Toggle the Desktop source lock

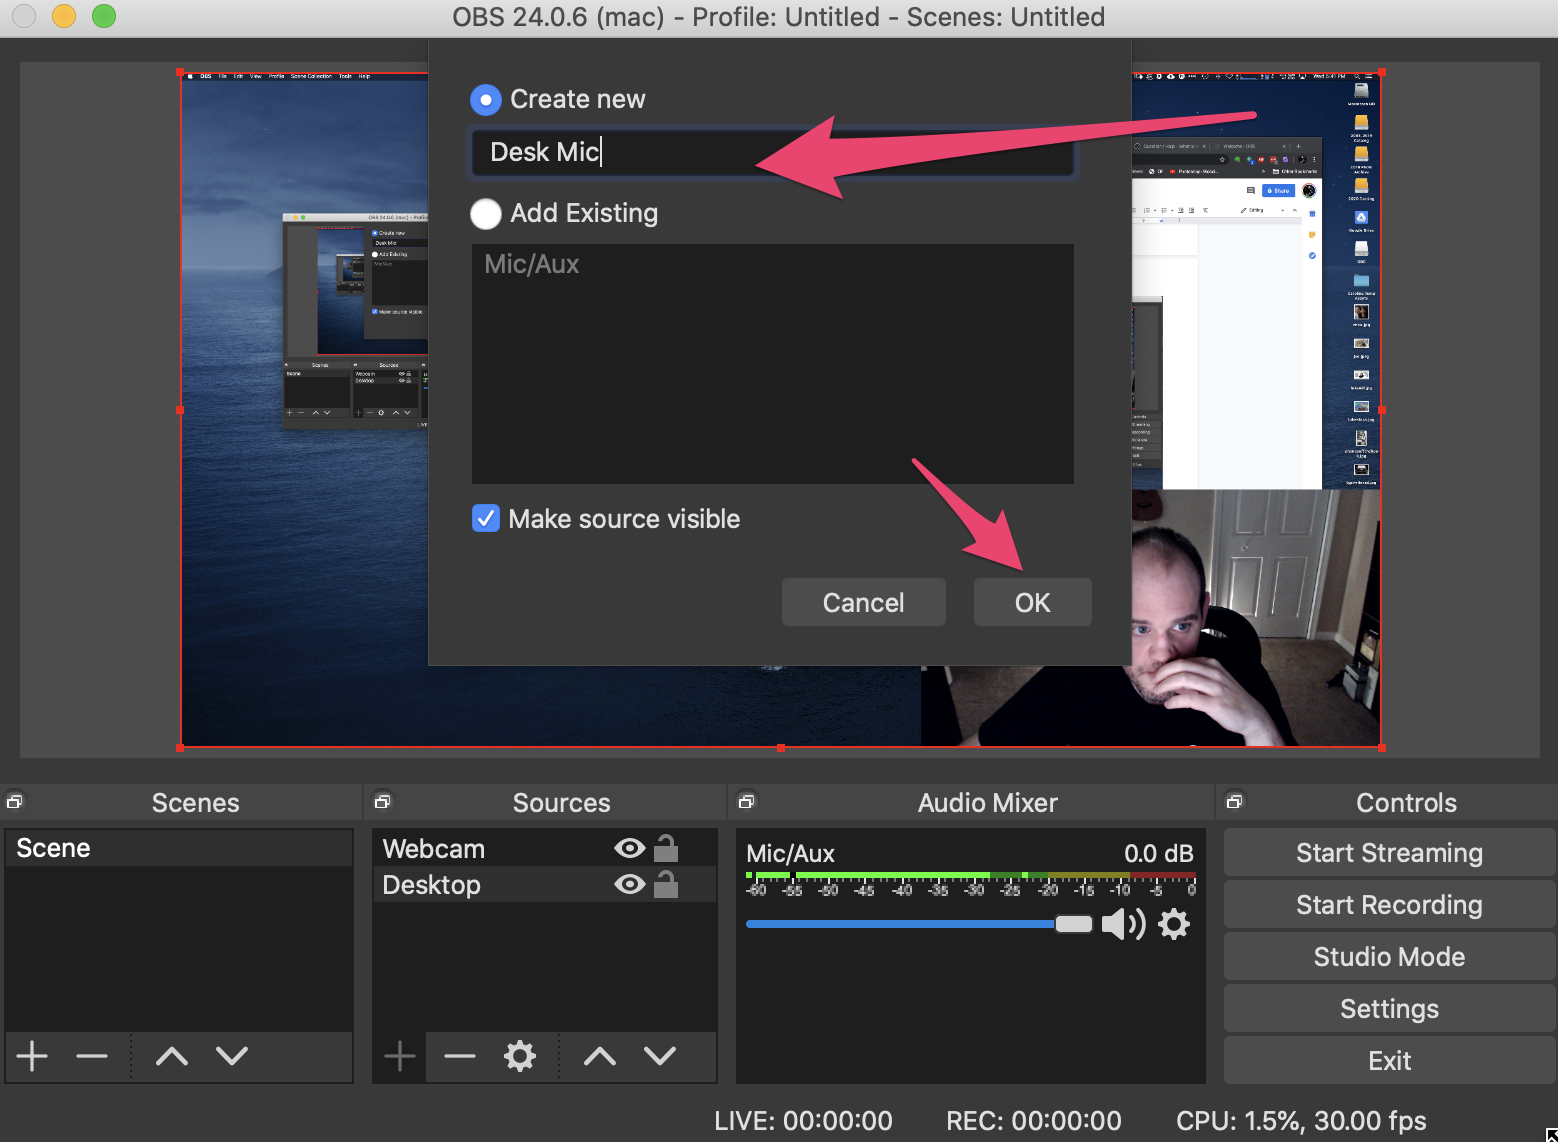click(666, 885)
